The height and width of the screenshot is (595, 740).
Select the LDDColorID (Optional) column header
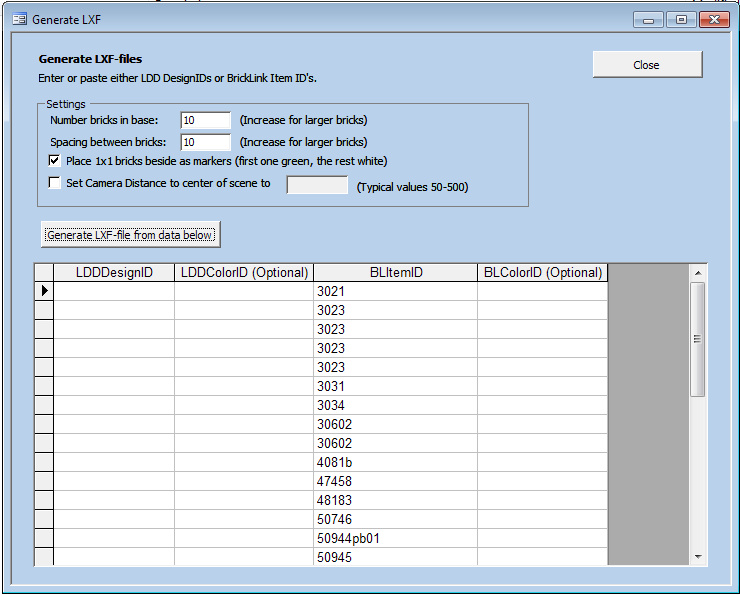click(x=244, y=272)
